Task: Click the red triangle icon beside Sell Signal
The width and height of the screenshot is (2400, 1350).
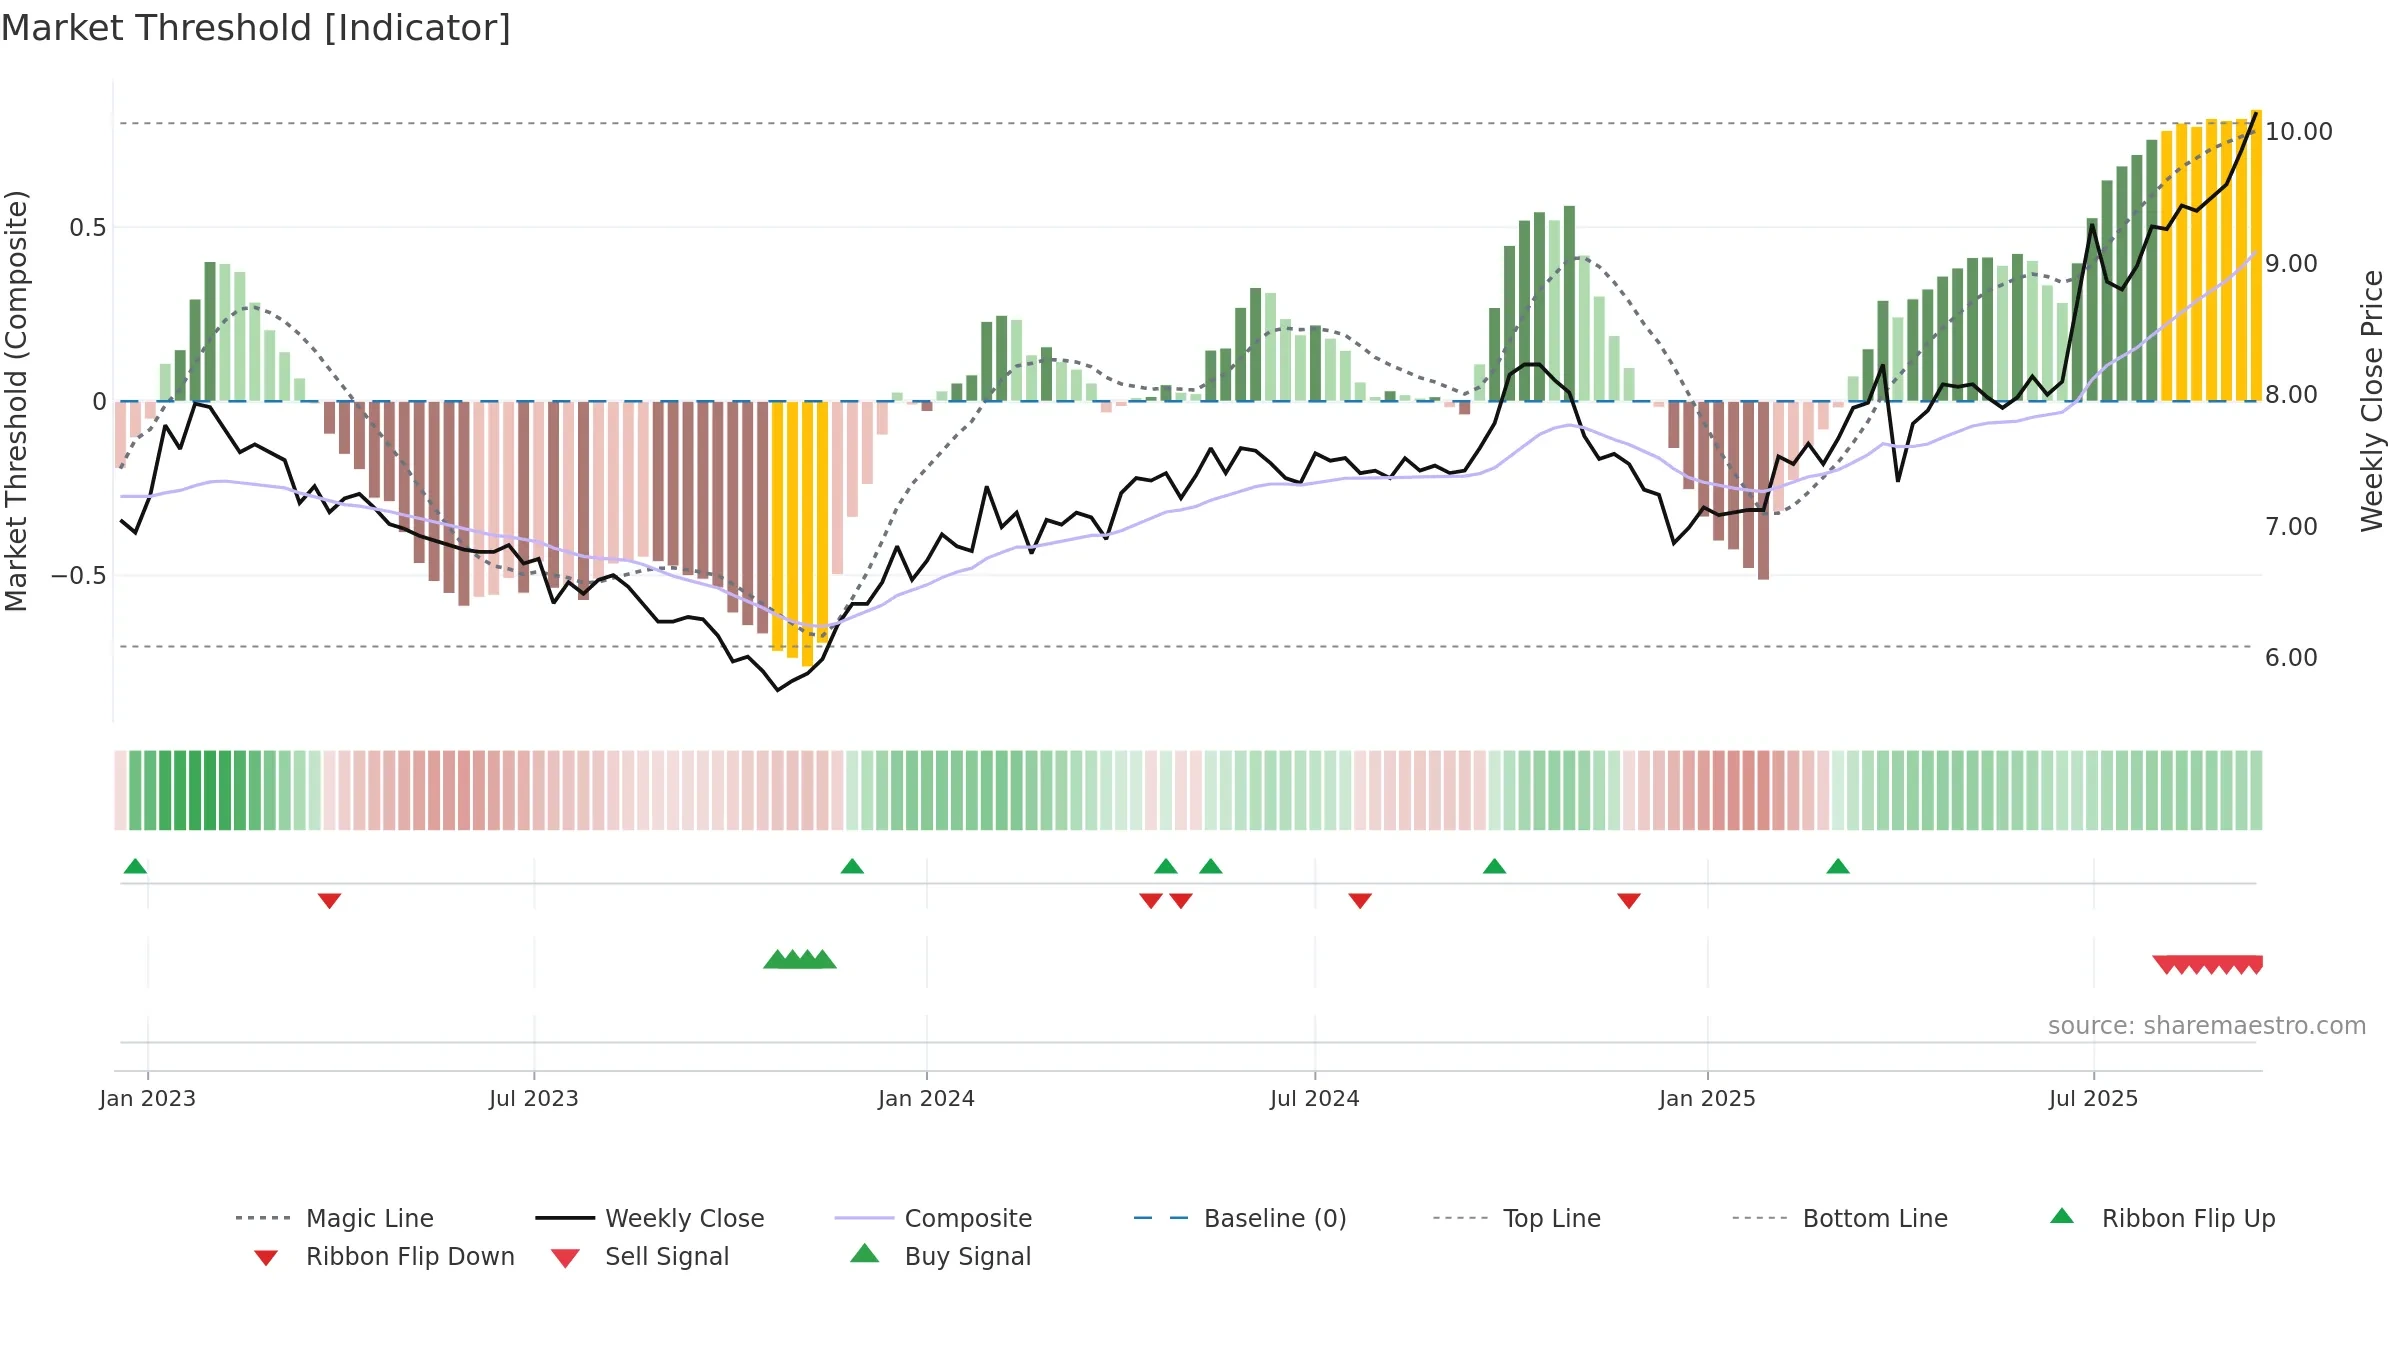Action: pos(566,1258)
